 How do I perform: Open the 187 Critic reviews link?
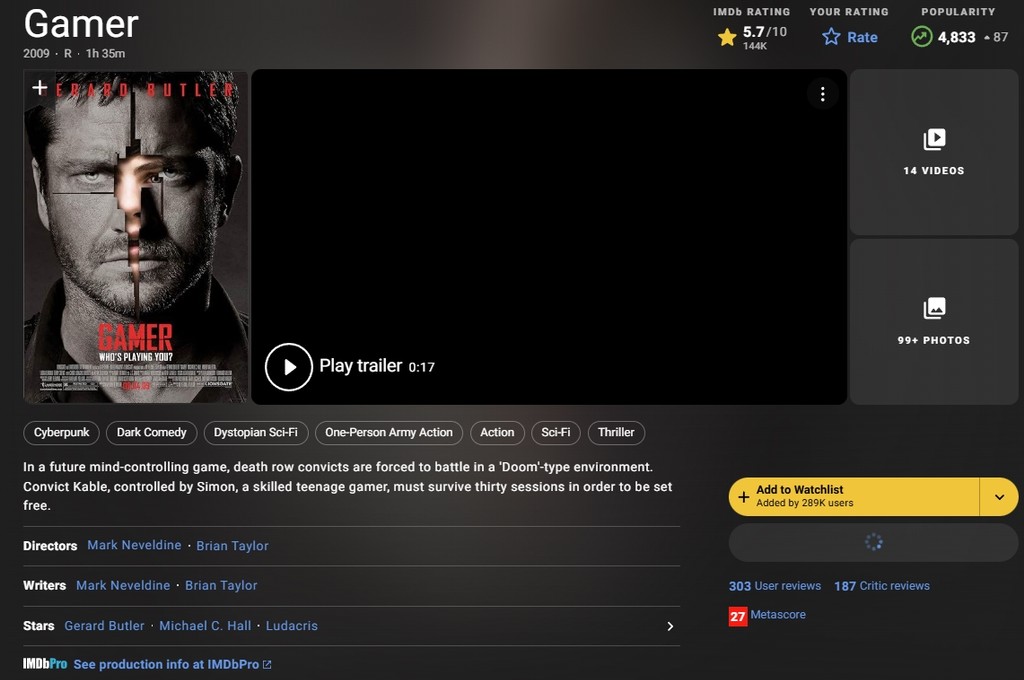click(x=882, y=586)
